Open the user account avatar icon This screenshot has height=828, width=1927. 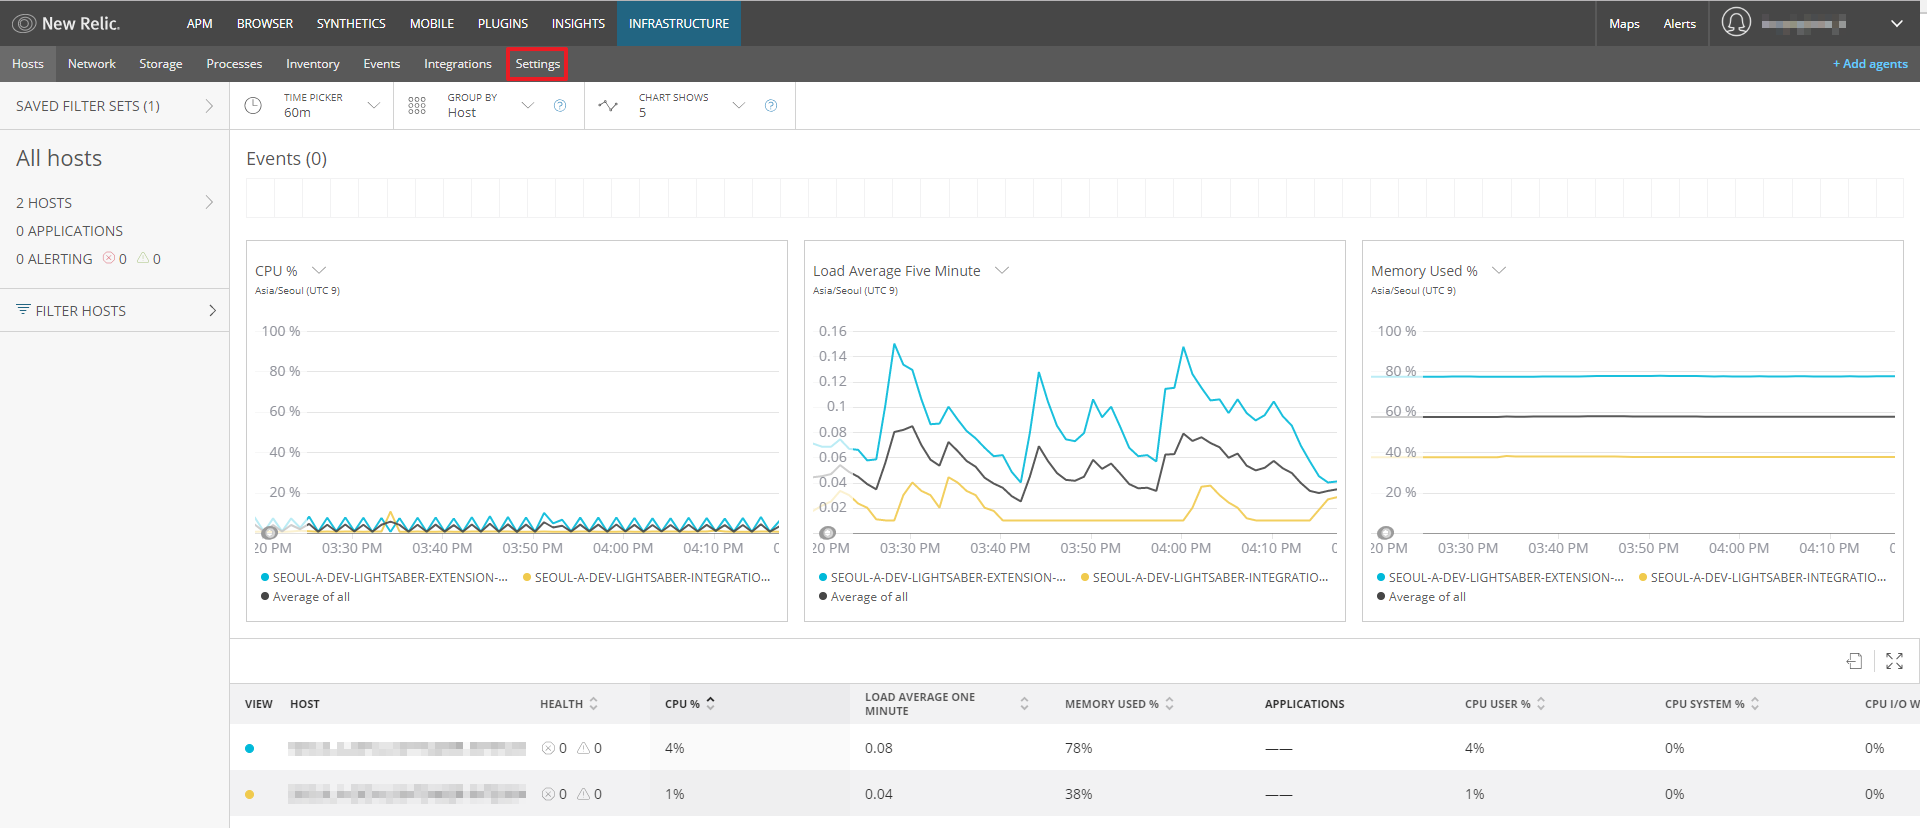pyautogui.click(x=1736, y=22)
